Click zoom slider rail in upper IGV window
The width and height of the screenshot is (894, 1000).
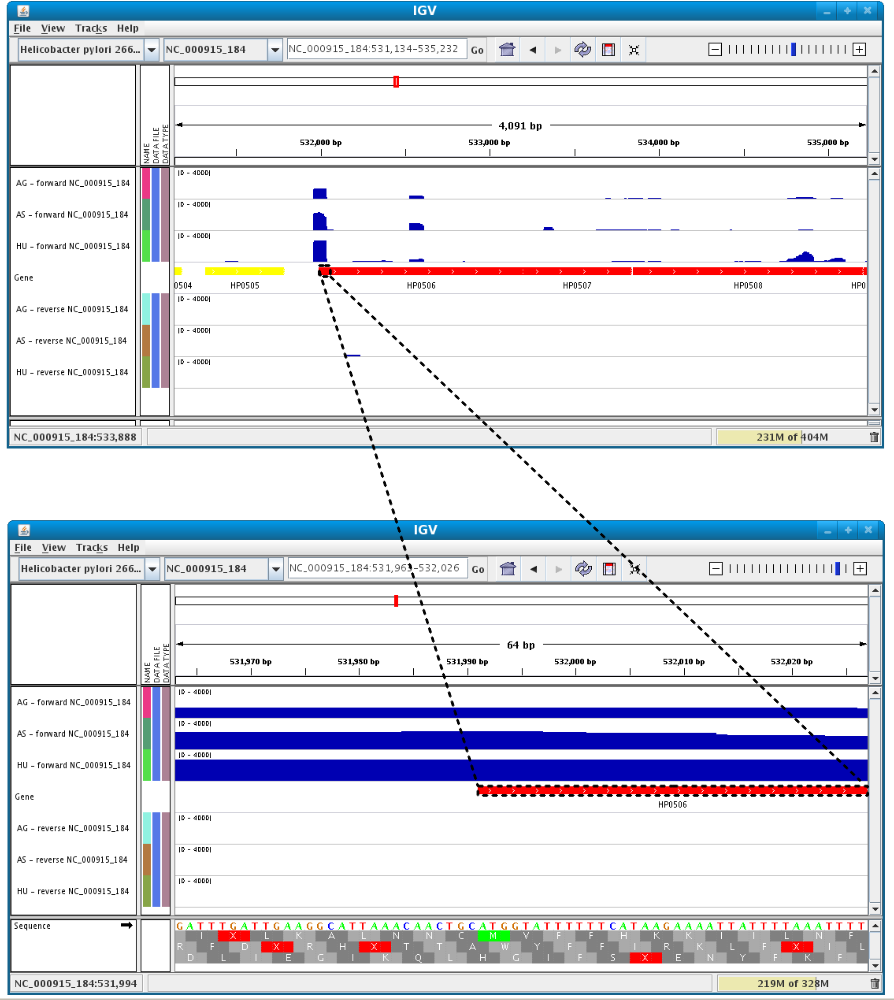[788, 50]
